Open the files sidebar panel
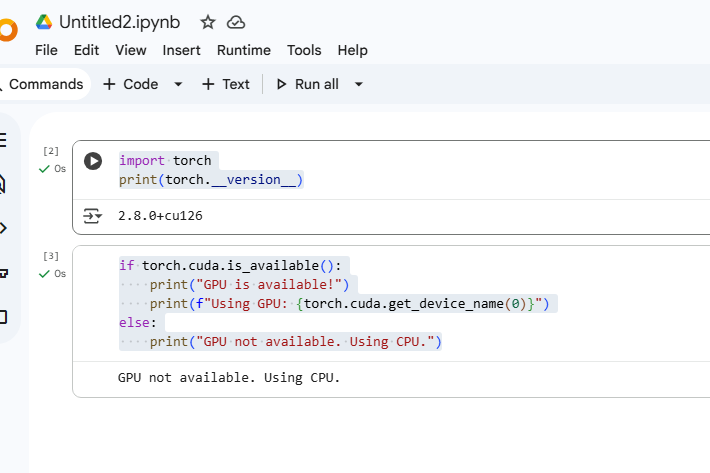 click(x=3, y=317)
